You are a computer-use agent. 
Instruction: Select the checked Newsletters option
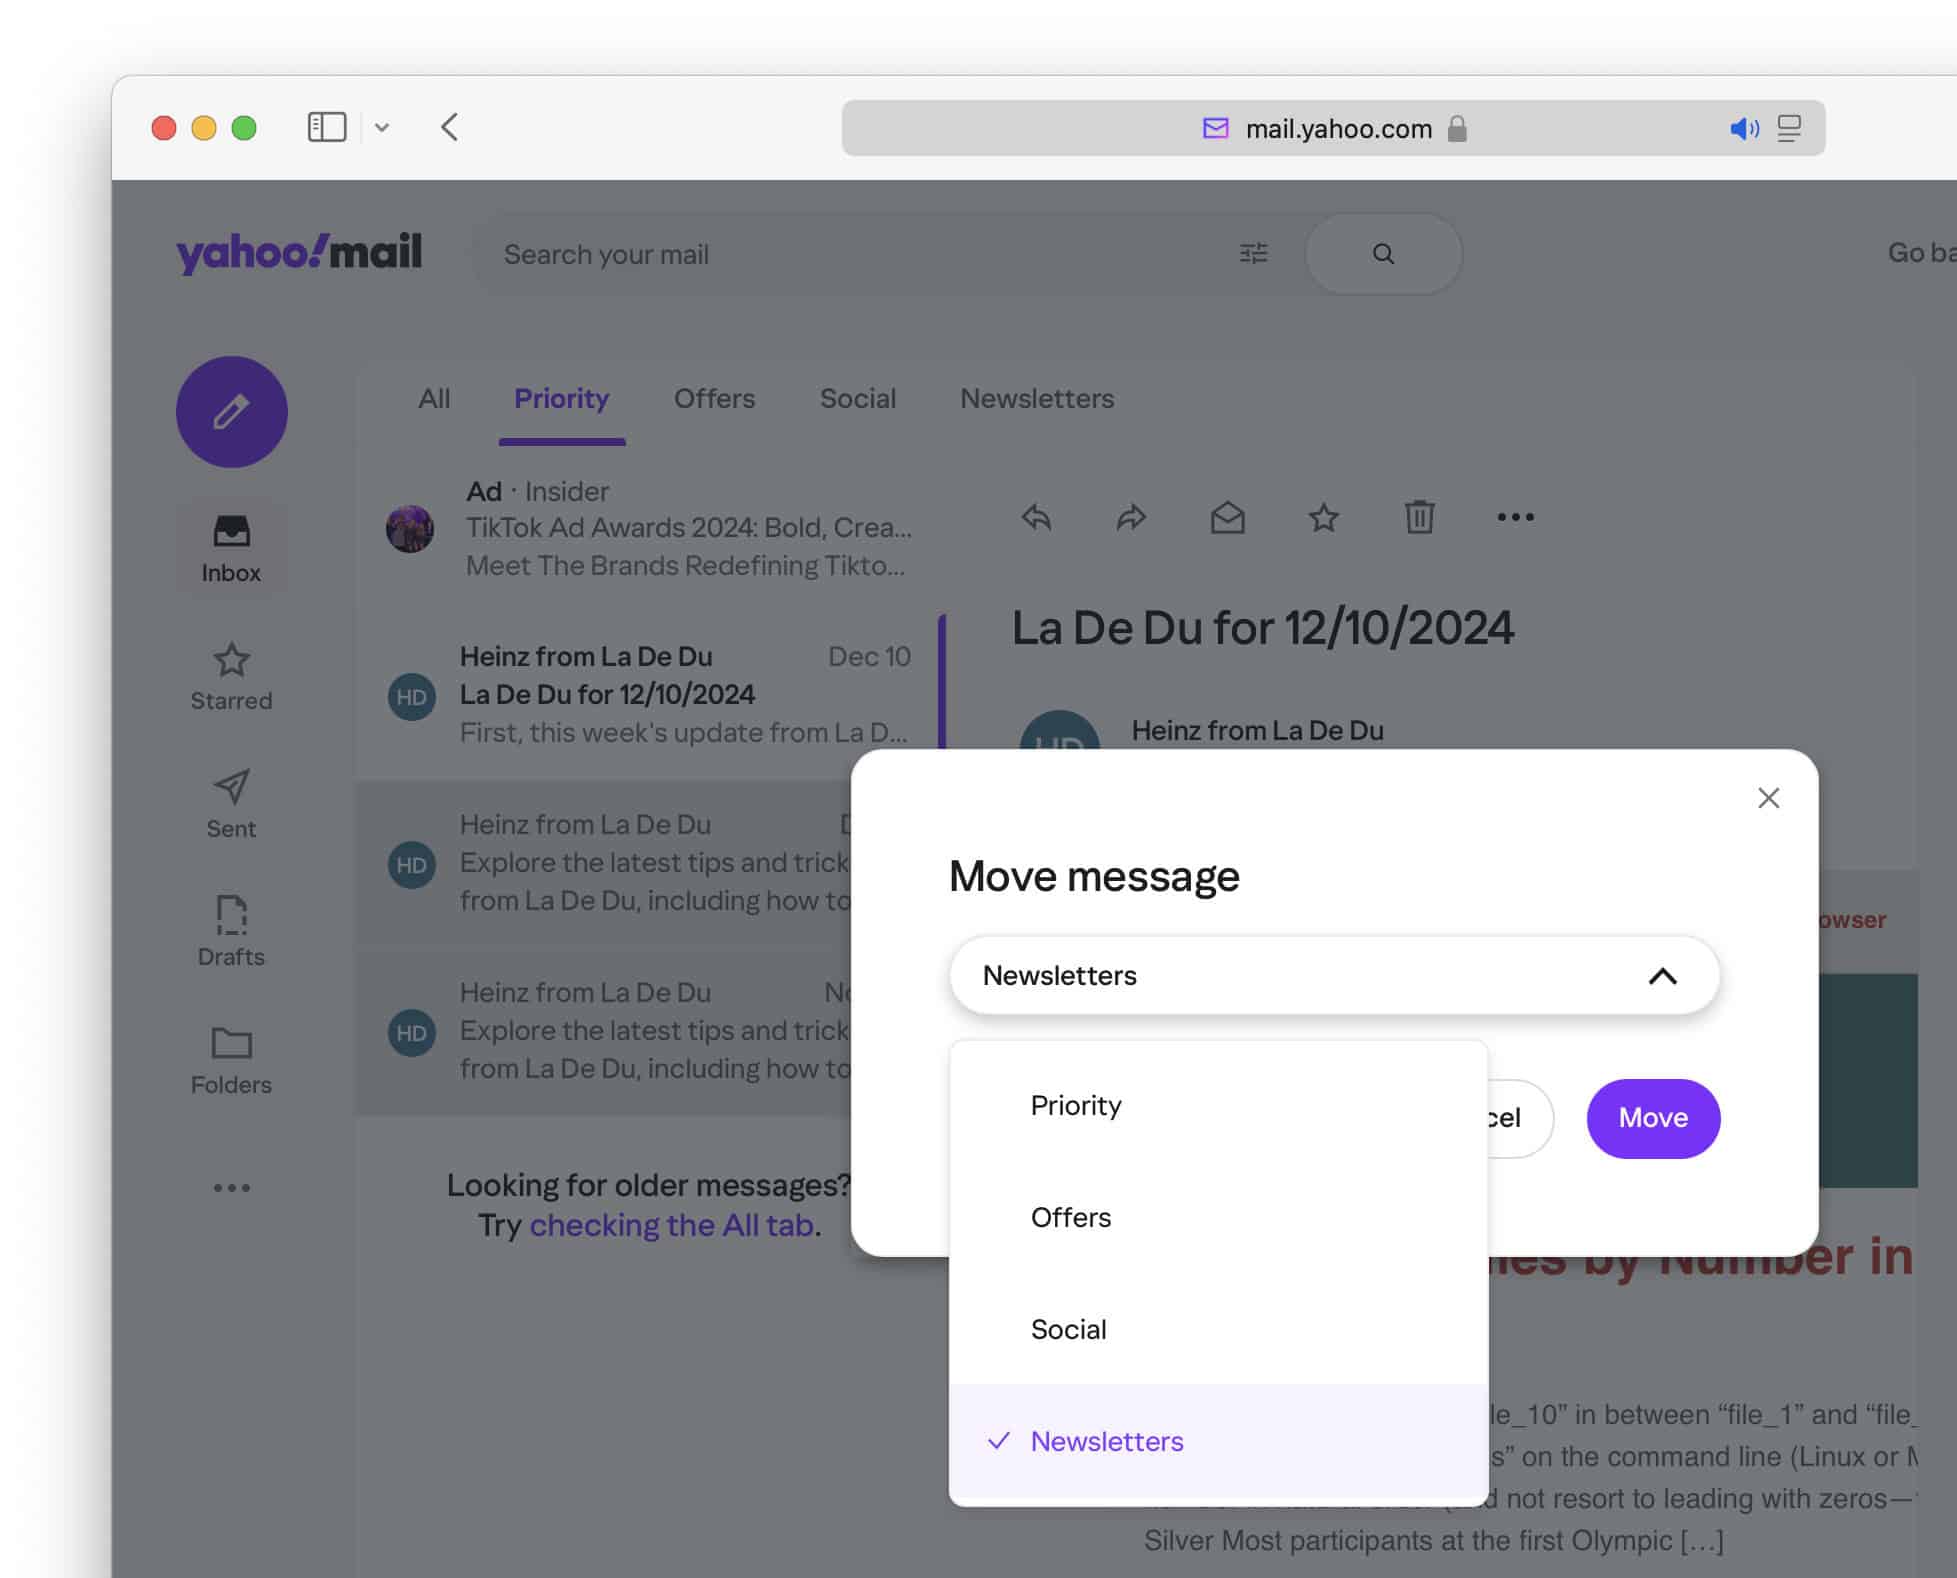coord(1106,1441)
